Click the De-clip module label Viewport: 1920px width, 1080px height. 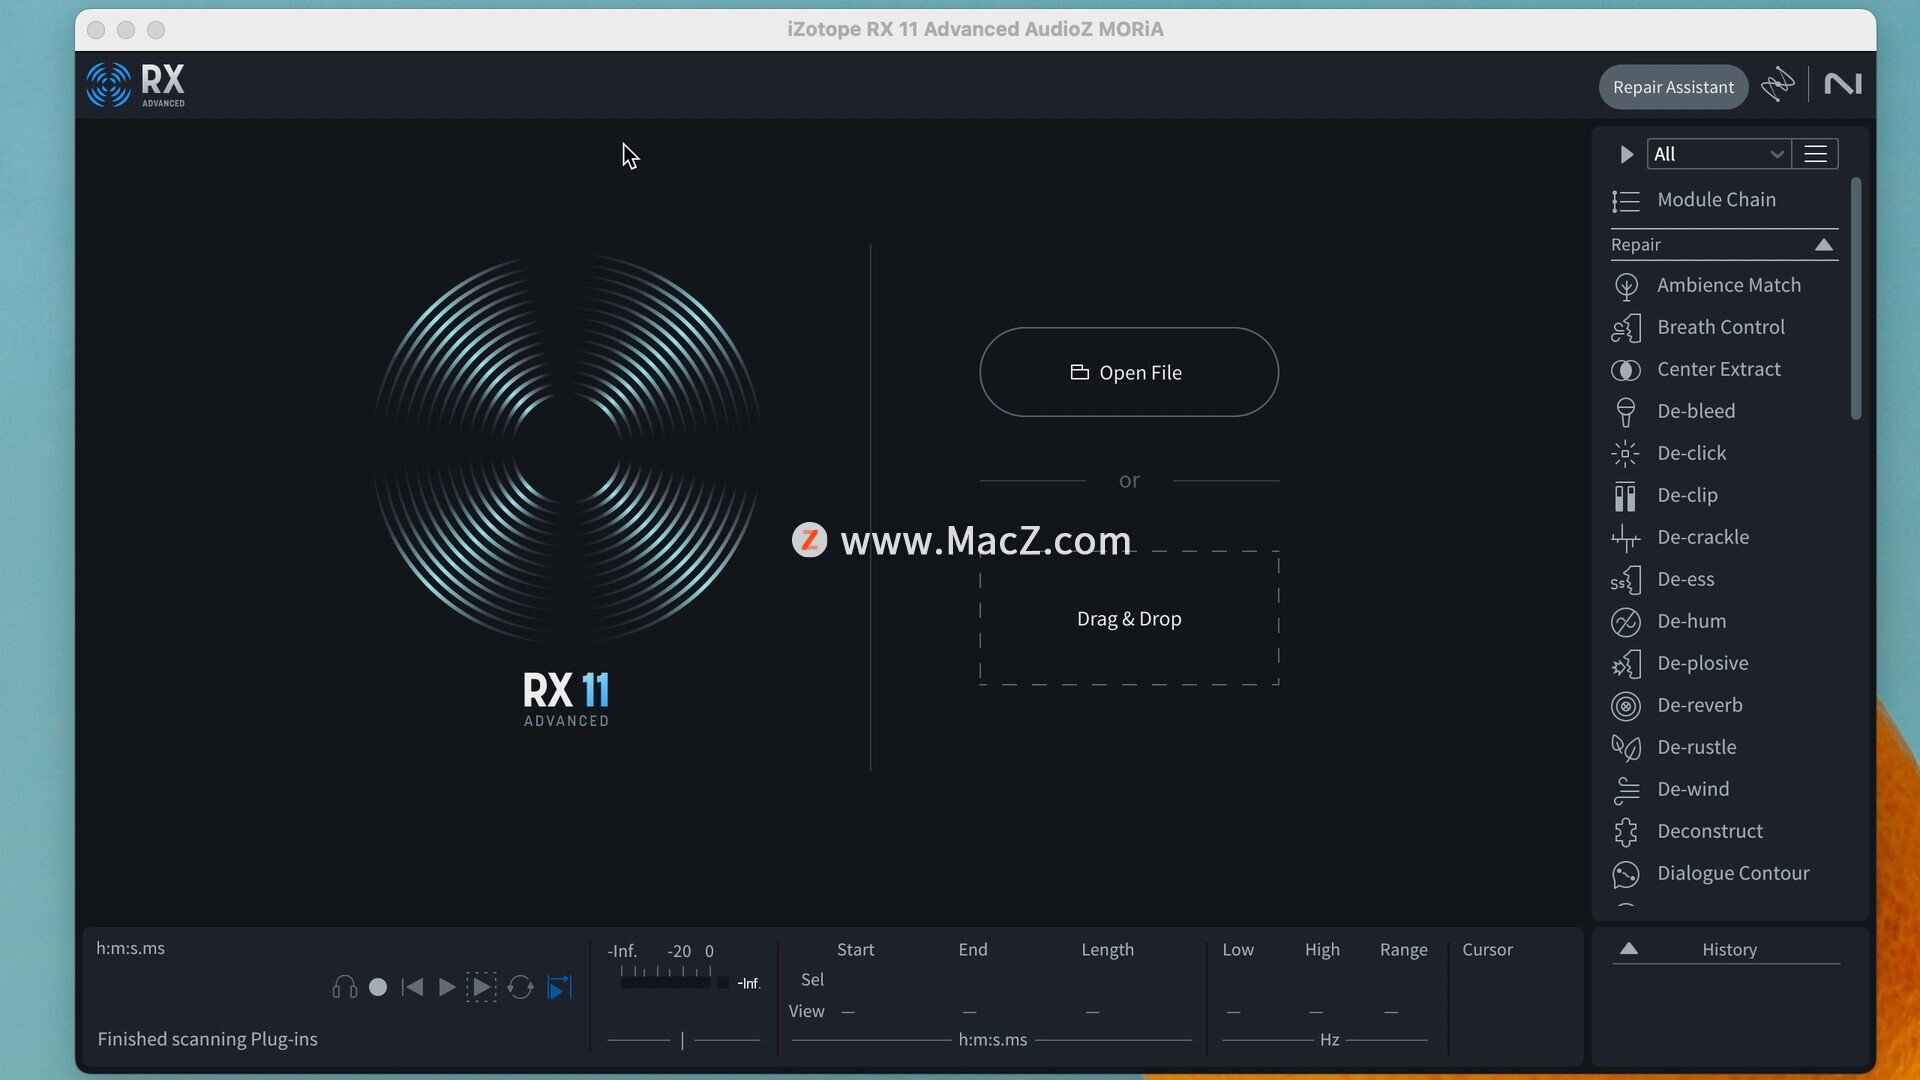tap(1687, 495)
